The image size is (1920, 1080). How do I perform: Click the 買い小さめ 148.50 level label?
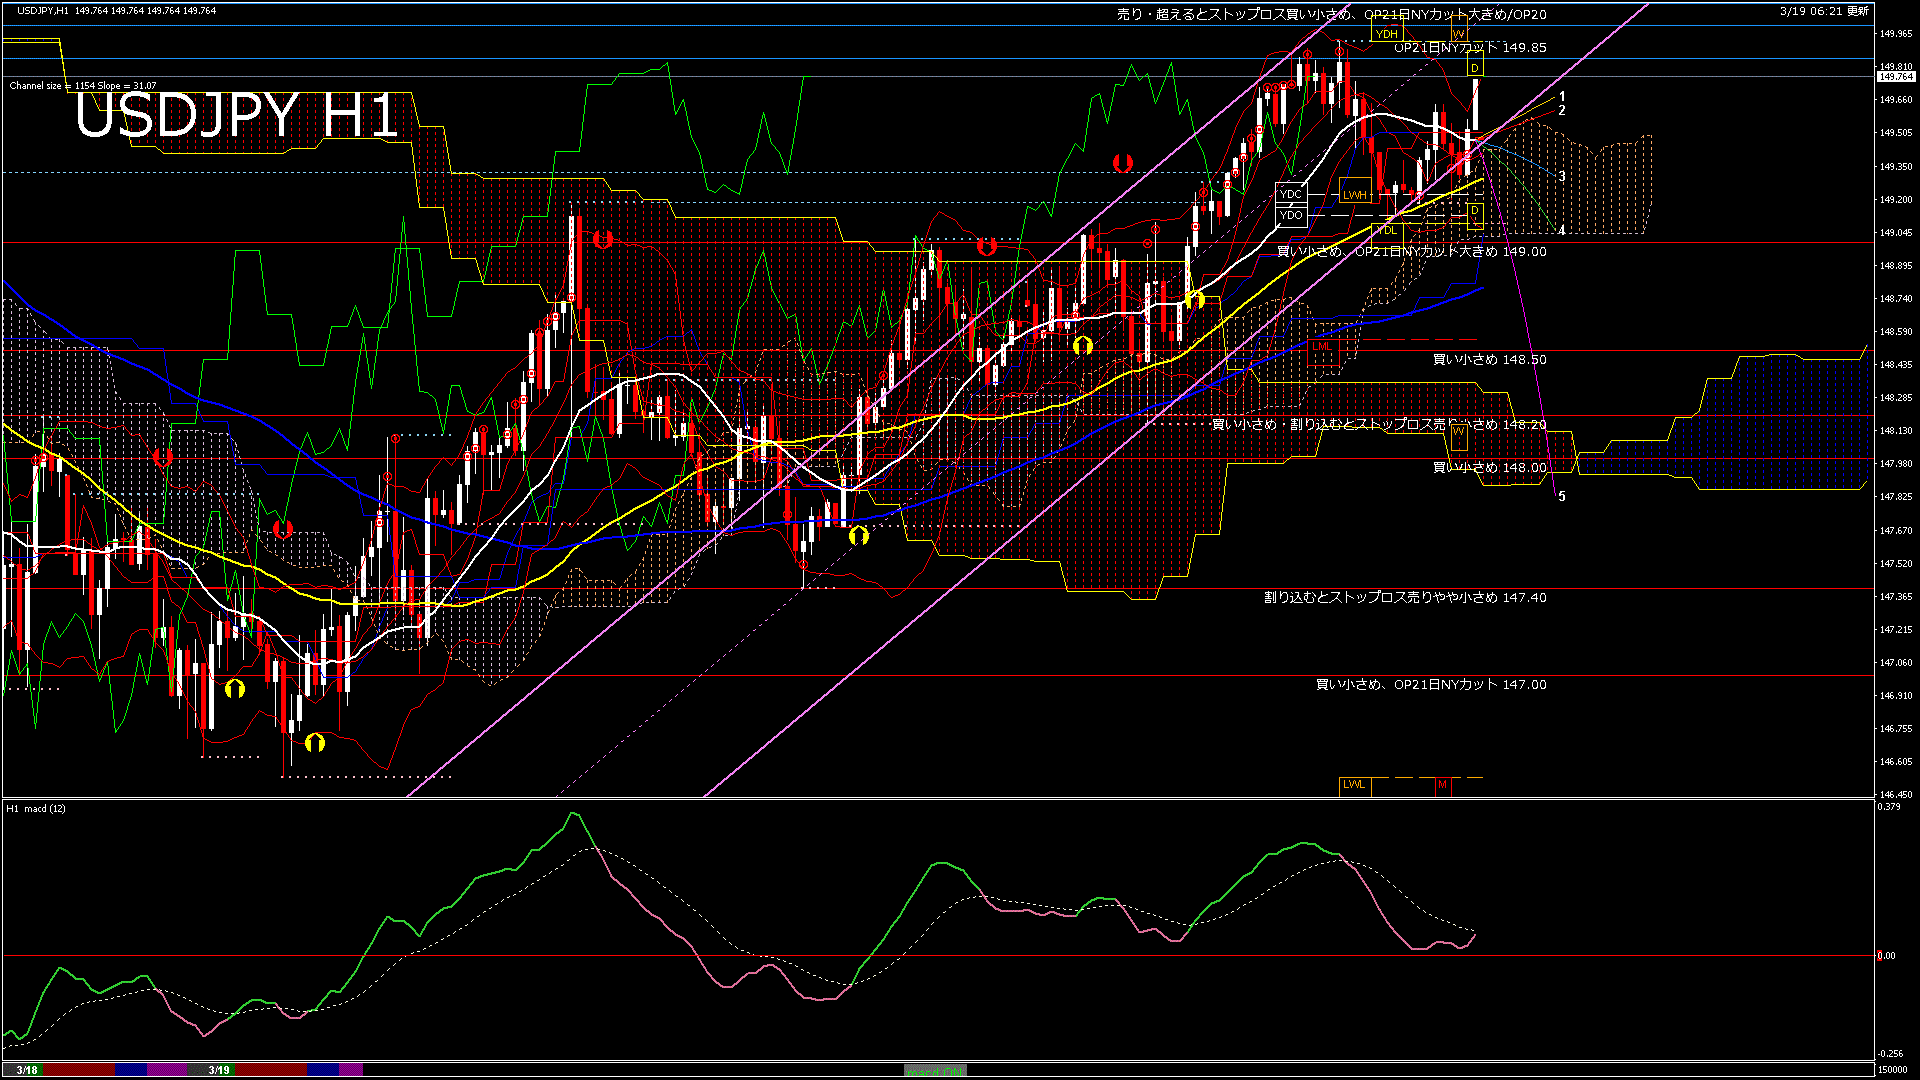pos(1489,359)
